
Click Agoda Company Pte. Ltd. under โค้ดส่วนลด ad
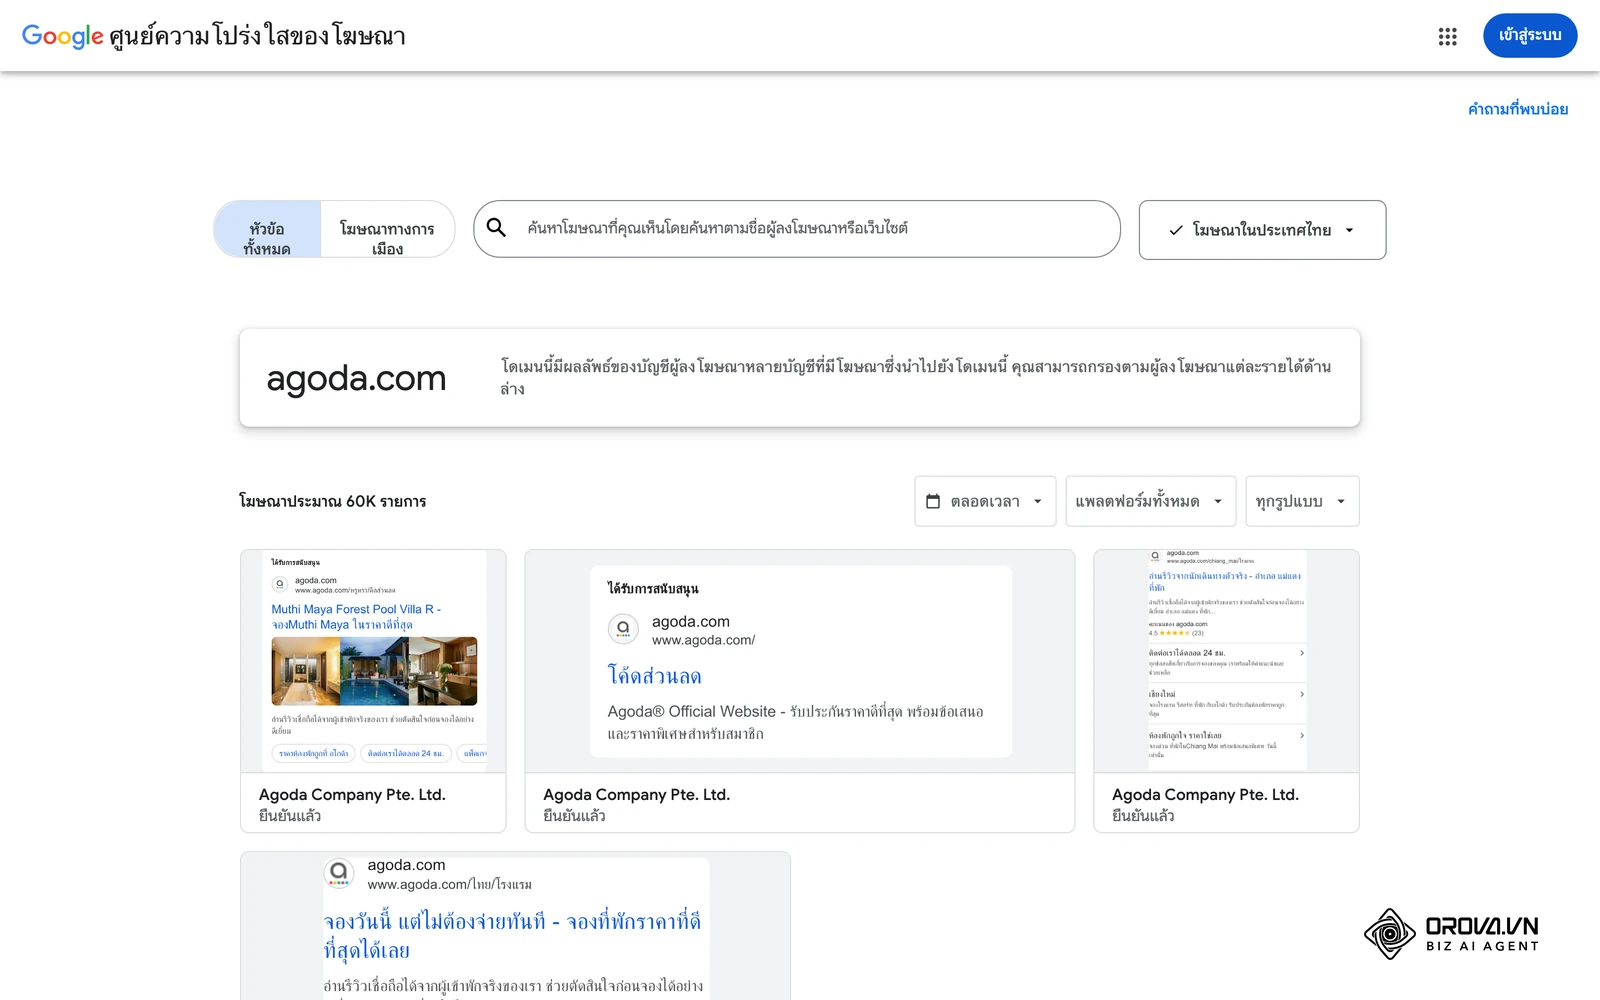tap(636, 795)
